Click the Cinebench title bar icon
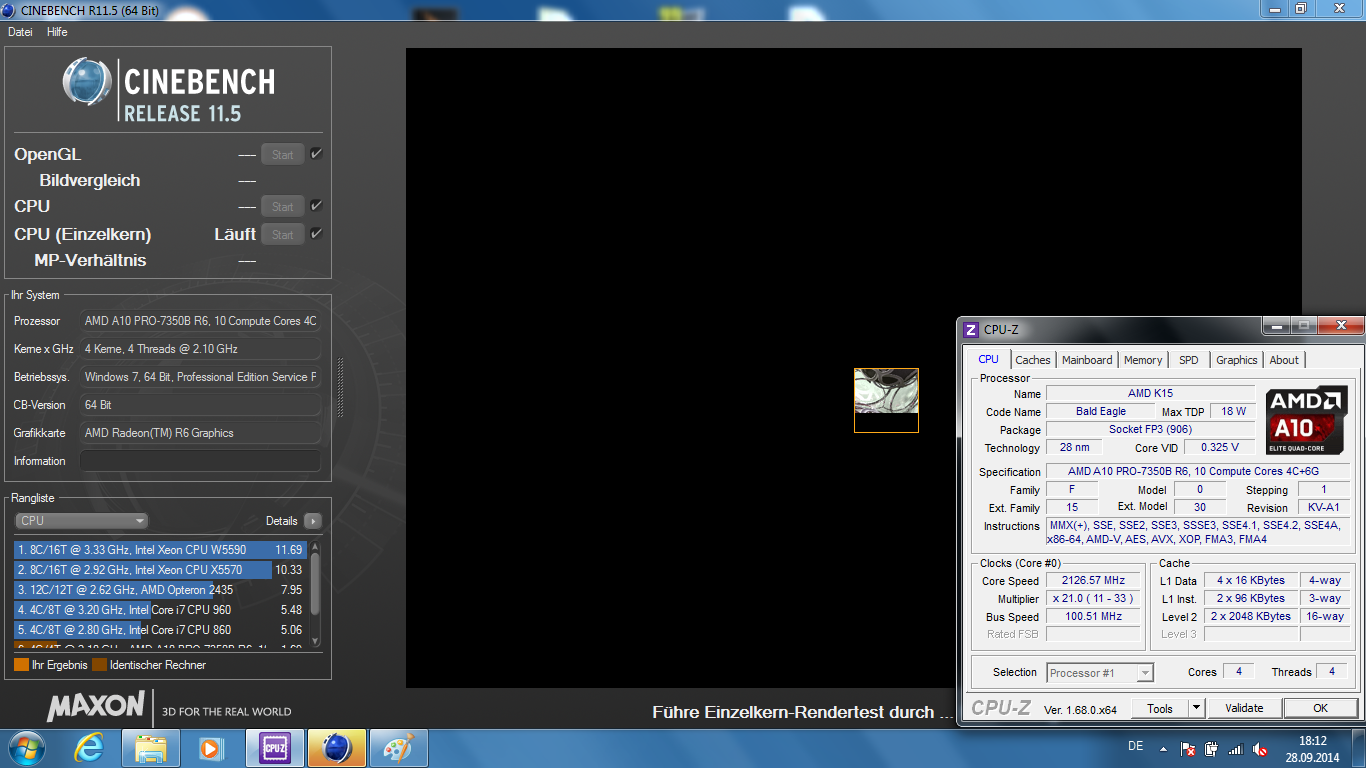The height and width of the screenshot is (768, 1366). click(x=9, y=9)
